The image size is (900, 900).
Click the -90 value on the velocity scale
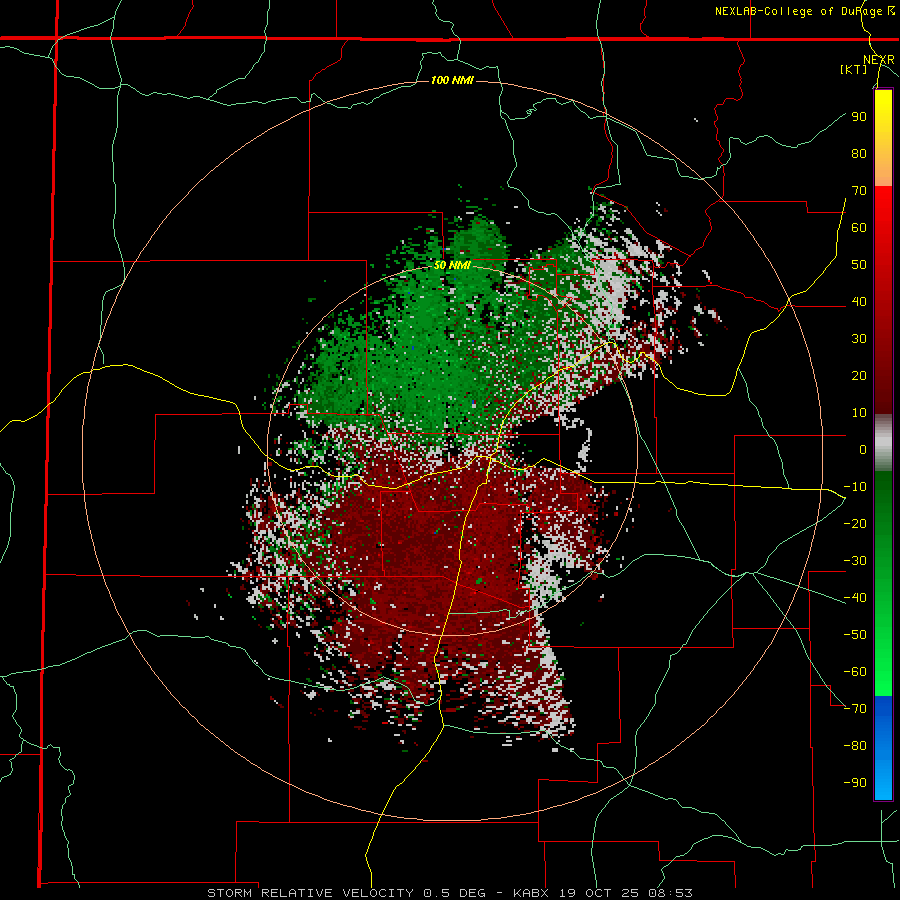tap(855, 783)
